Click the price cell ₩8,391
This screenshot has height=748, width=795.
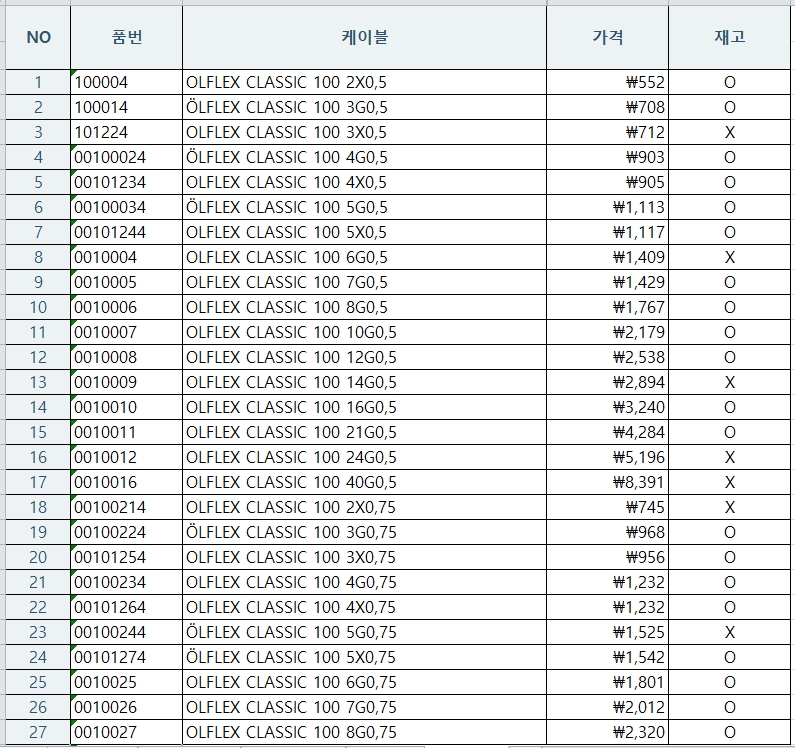point(607,482)
